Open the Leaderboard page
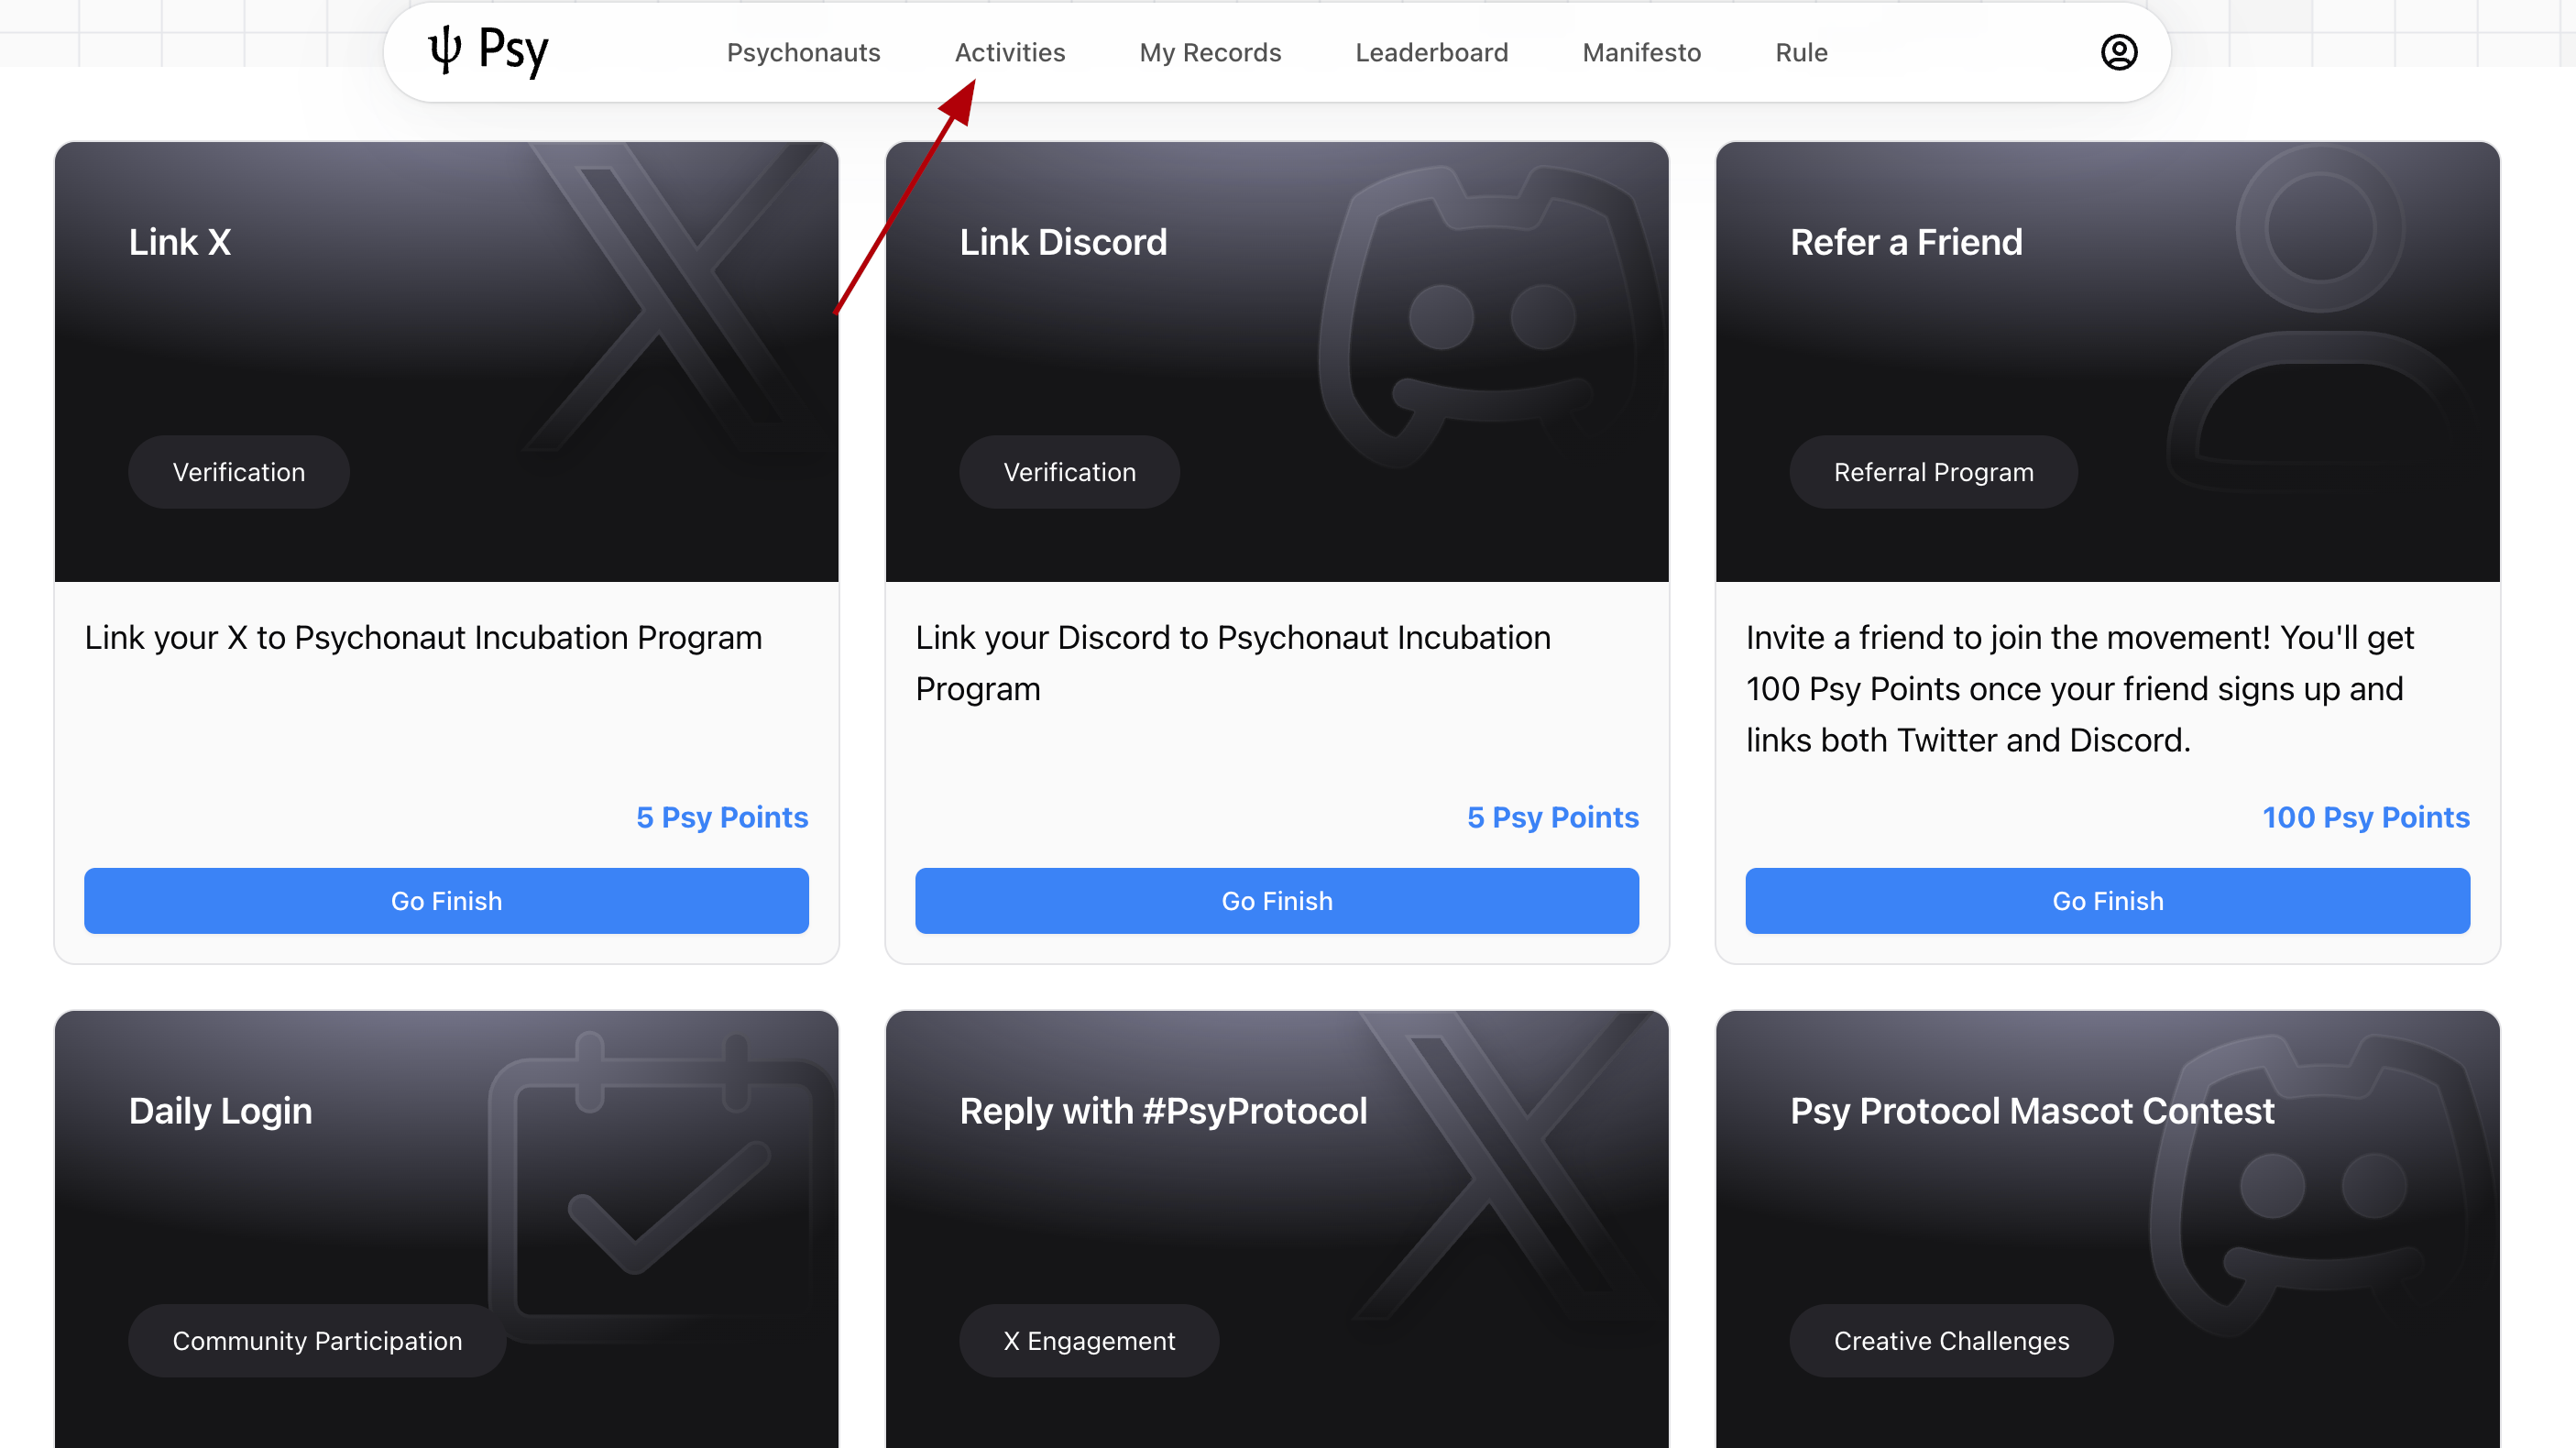Image resolution: width=2576 pixels, height=1448 pixels. coord(1431,52)
